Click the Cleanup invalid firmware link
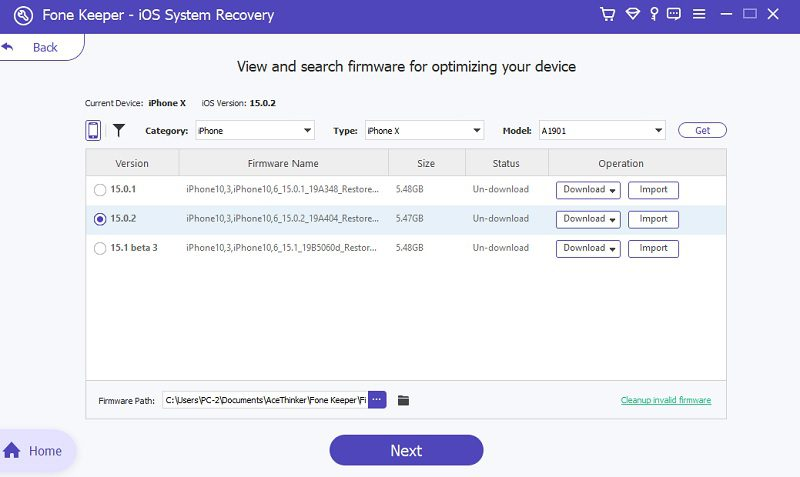 click(x=665, y=400)
